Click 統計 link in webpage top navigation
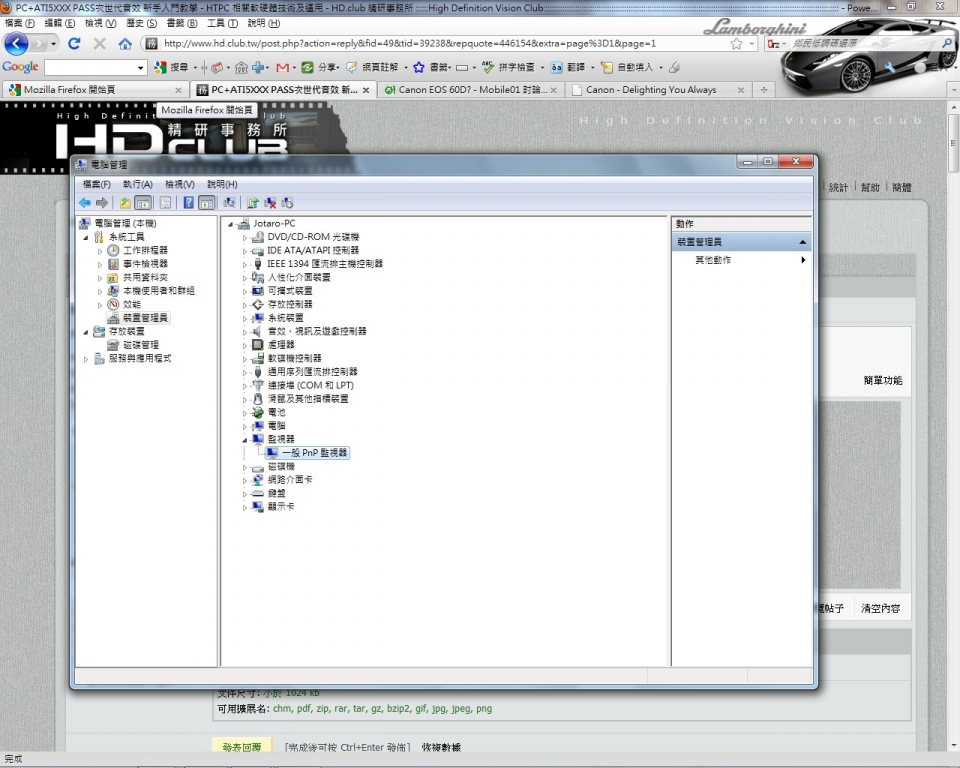This screenshot has height=768, width=960. [838, 187]
